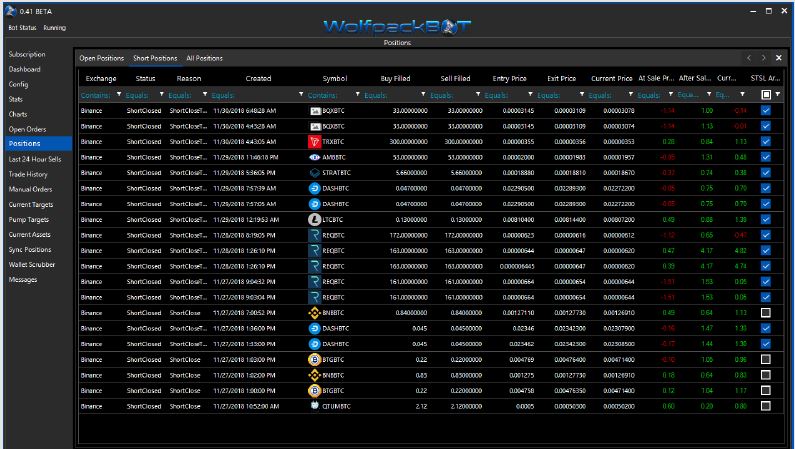795x449 pixels.
Task: Open Config in the sidebar
Action: [x=18, y=84]
